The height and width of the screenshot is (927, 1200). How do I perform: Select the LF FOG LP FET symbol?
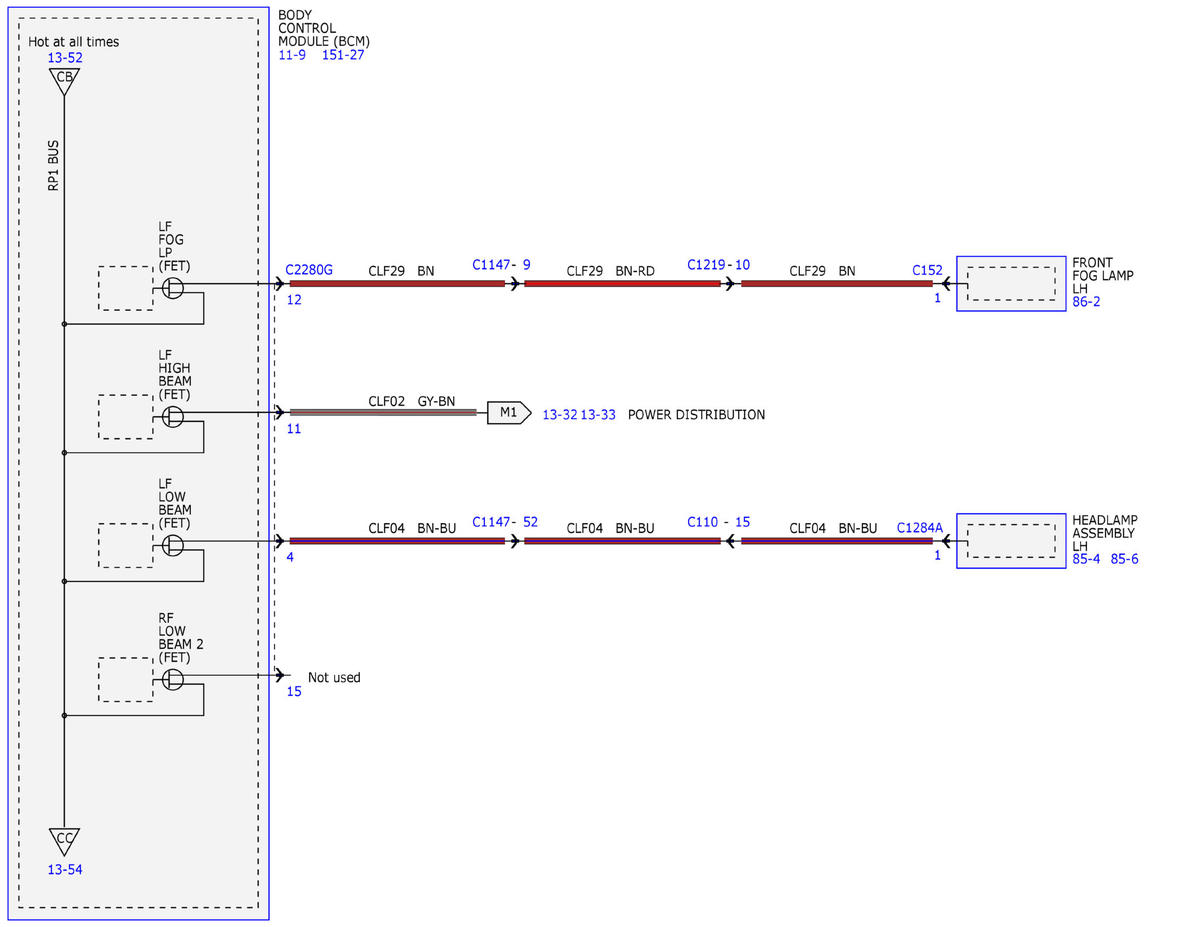tap(173, 288)
